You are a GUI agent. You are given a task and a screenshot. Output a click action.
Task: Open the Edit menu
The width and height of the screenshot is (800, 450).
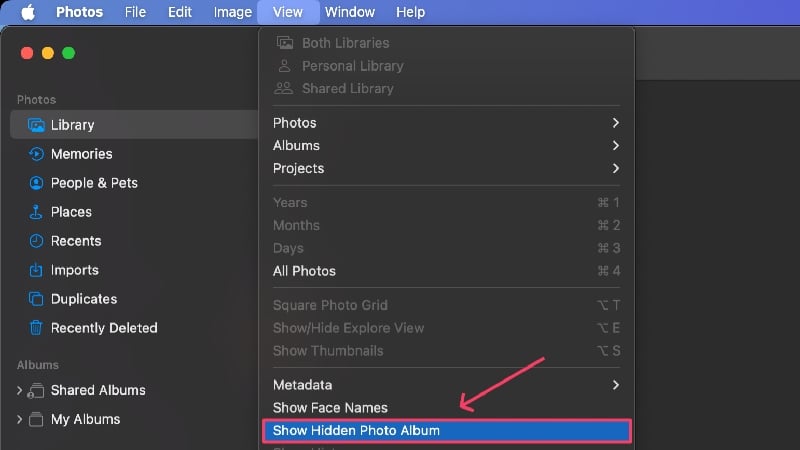click(180, 12)
